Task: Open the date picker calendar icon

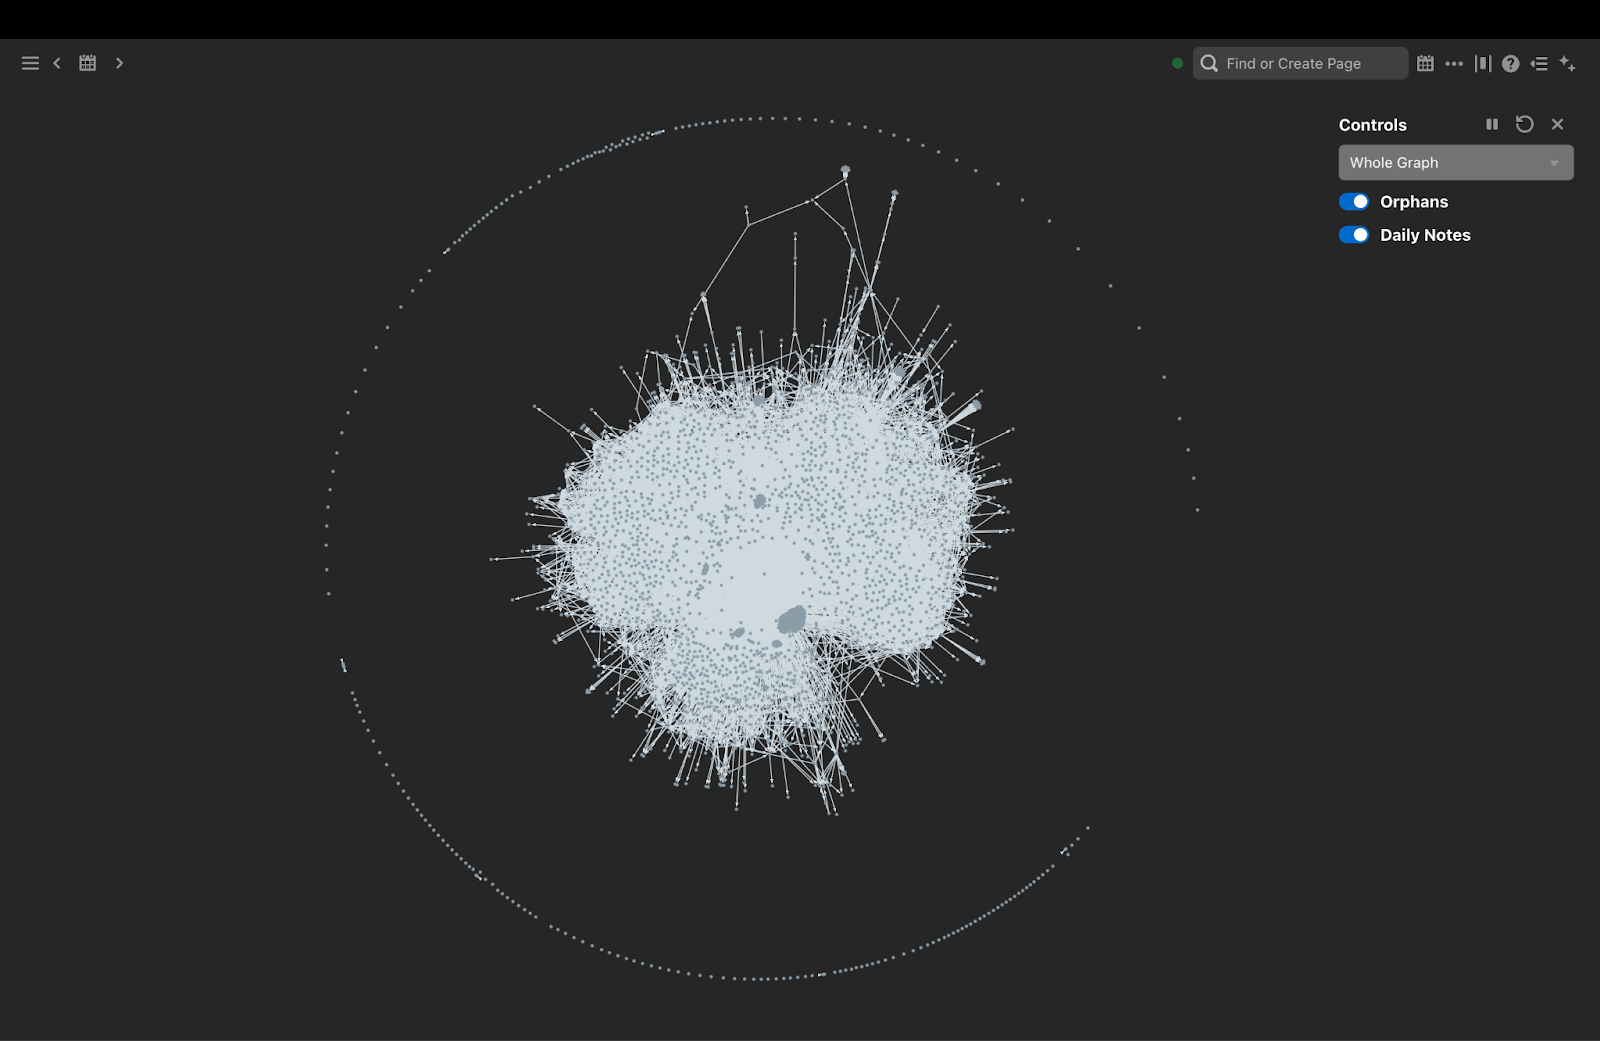Action: pos(1425,63)
